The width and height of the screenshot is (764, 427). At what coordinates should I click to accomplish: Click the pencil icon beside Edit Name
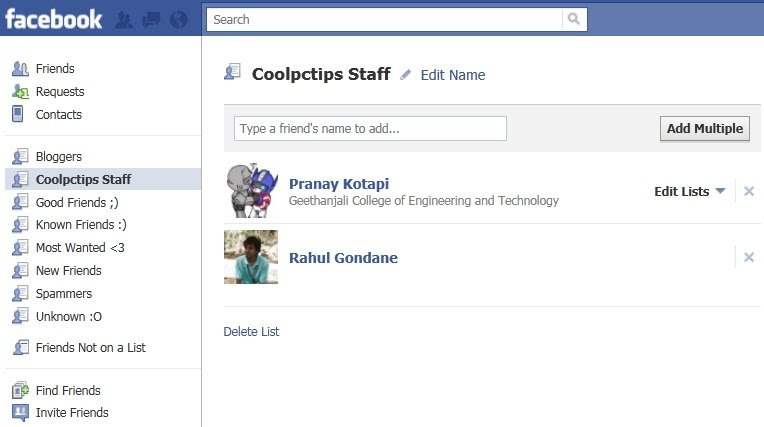pos(405,75)
